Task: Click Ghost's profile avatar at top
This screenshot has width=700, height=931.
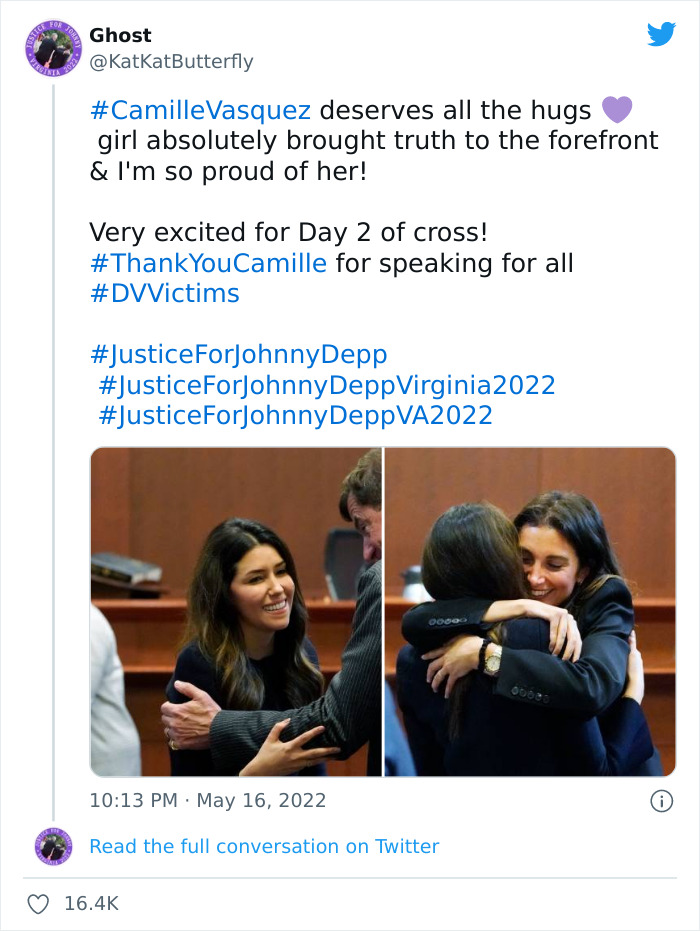Action: [x=50, y=48]
